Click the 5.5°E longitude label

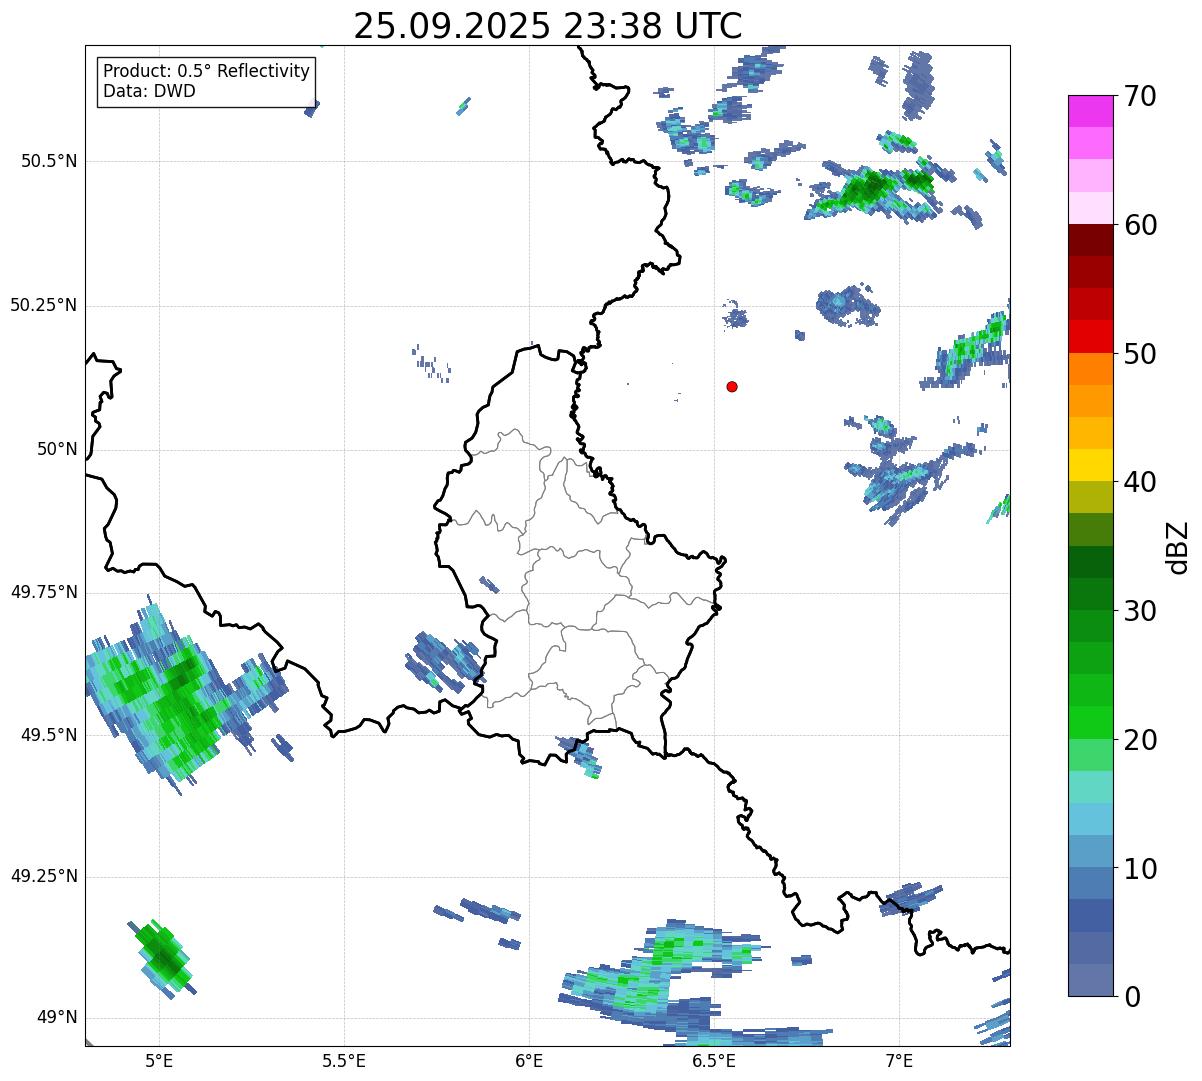[x=344, y=1060]
